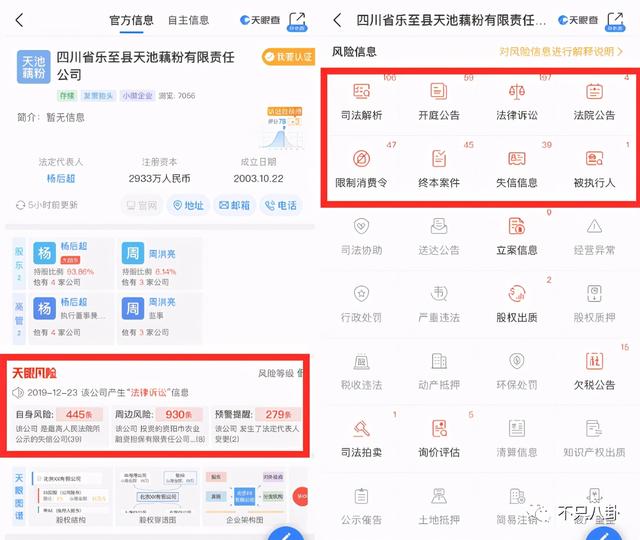The width and height of the screenshot is (640, 540).
Task: Tap share icon on left page header
Action: [x=297, y=22]
